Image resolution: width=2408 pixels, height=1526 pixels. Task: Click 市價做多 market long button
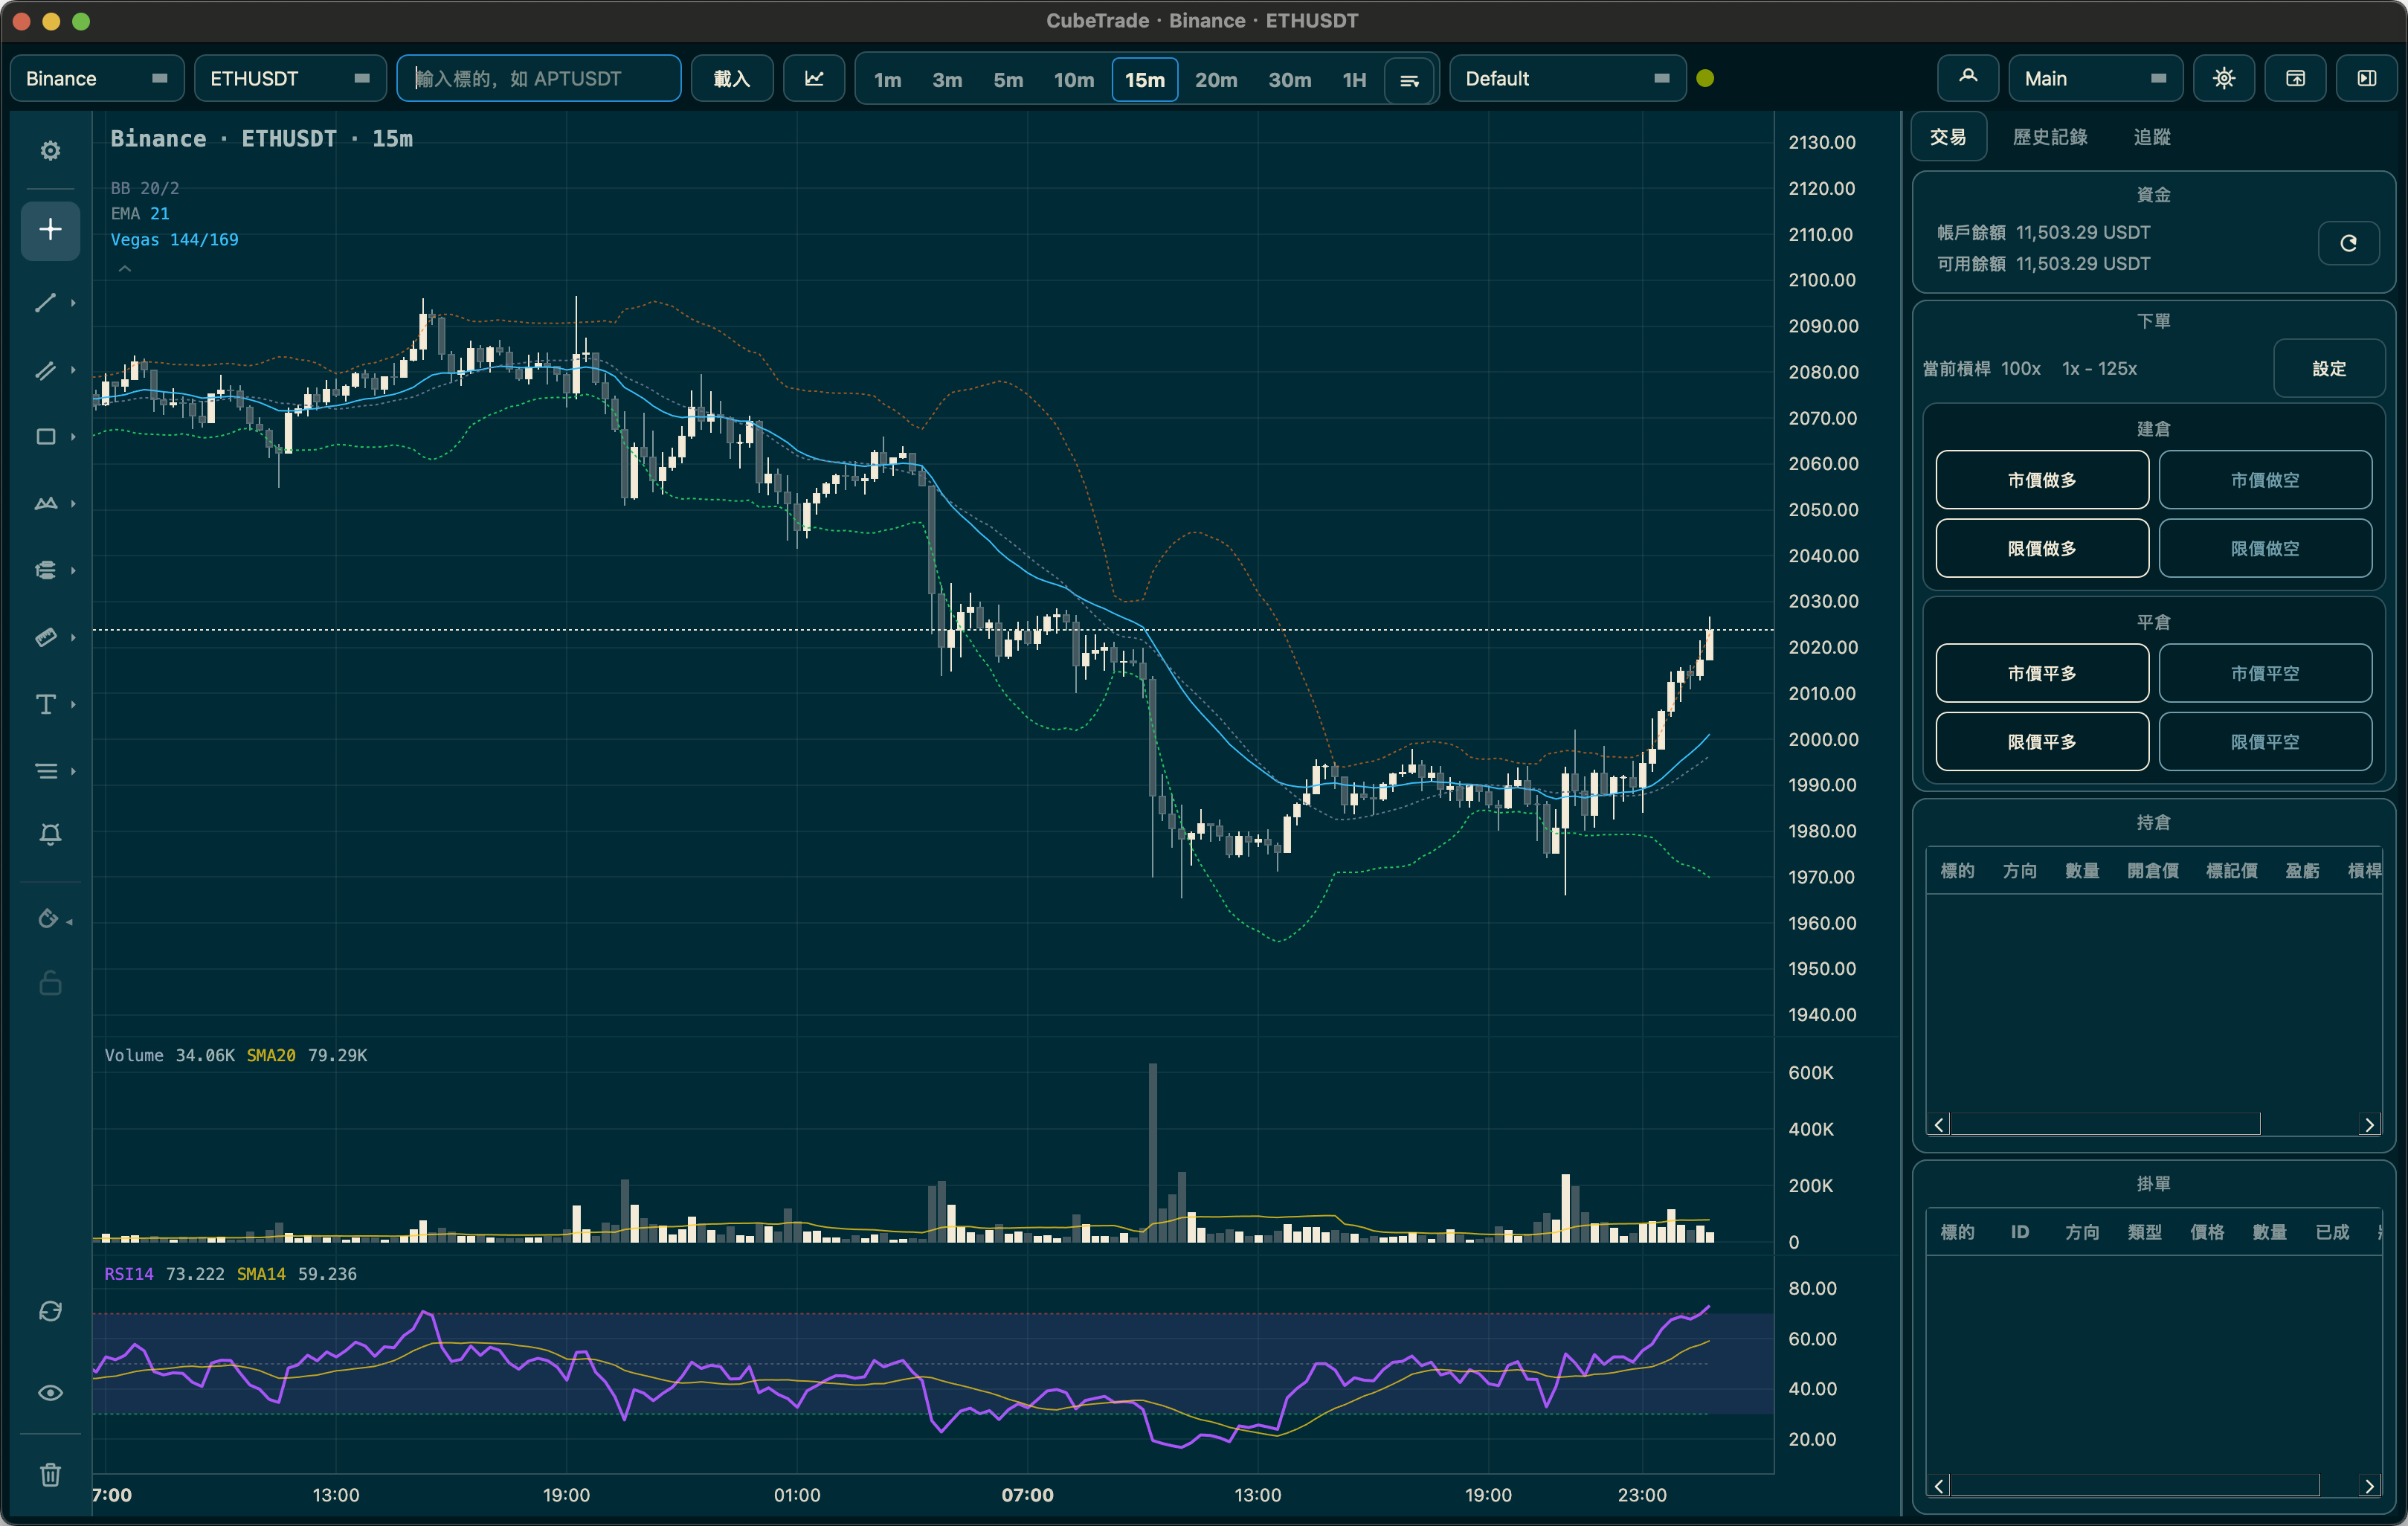[2041, 480]
